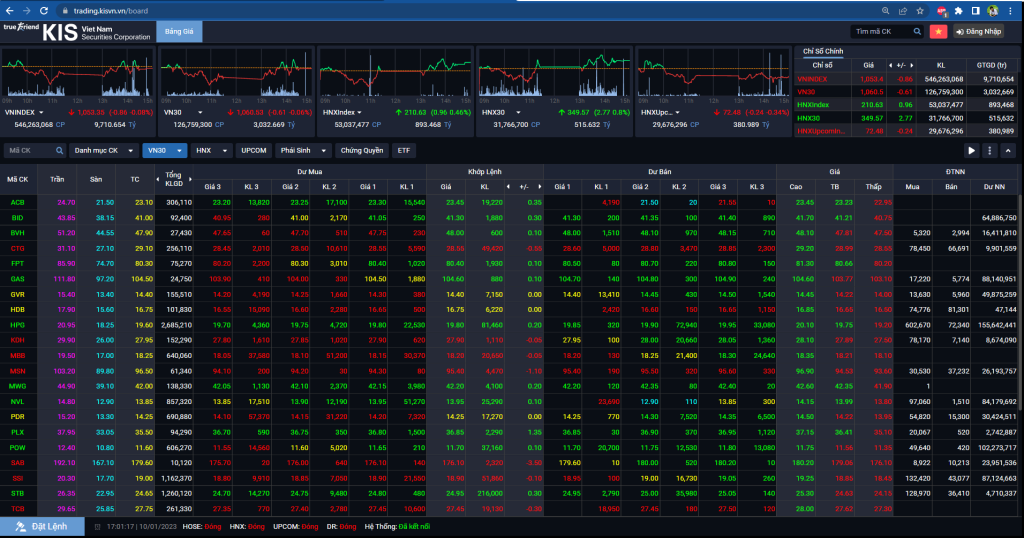1024x538 pixels.
Task: Open the three-dot table options menu
Action: (989, 150)
